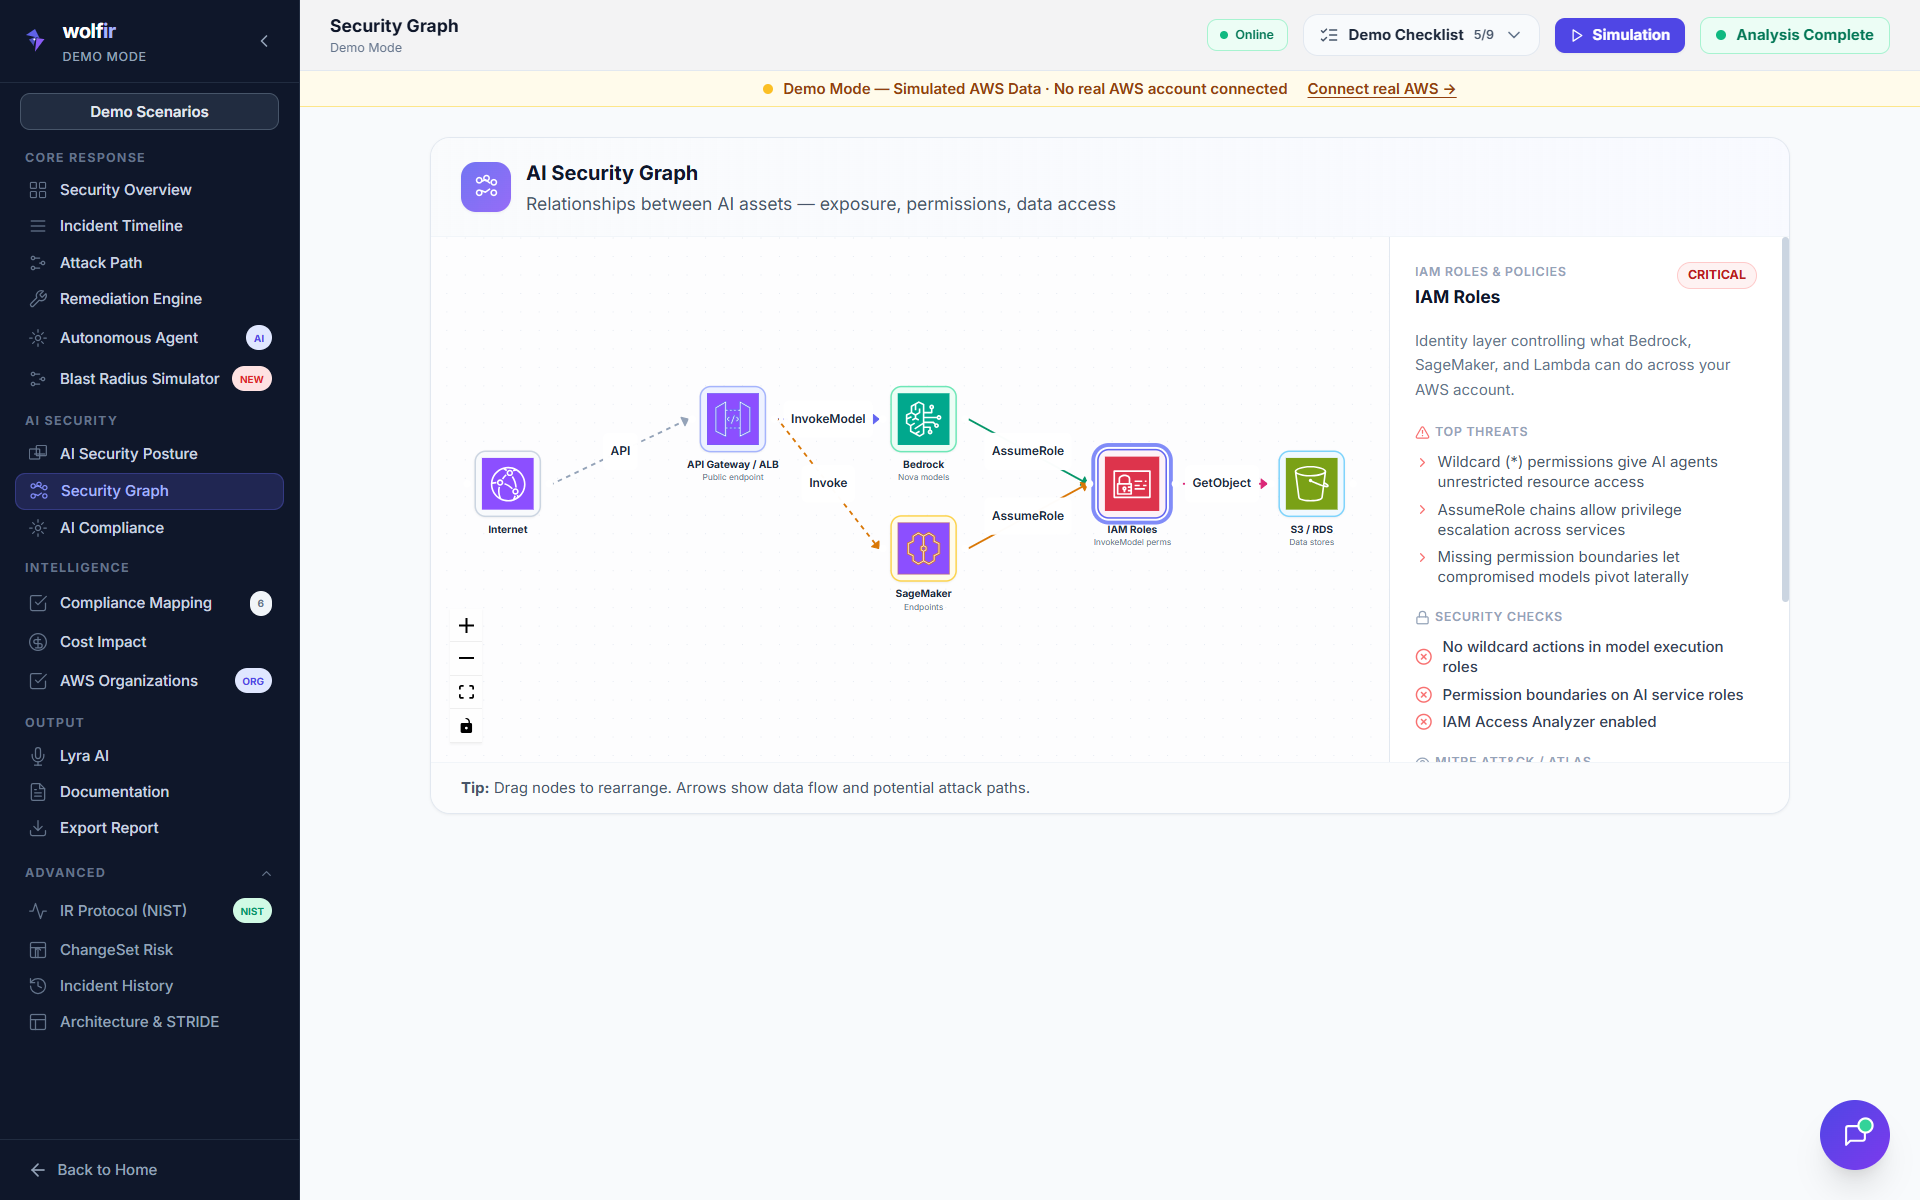Collapse the Advanced sidebar section
This screenshot has height=1200, width=1920.
[266, 873]
